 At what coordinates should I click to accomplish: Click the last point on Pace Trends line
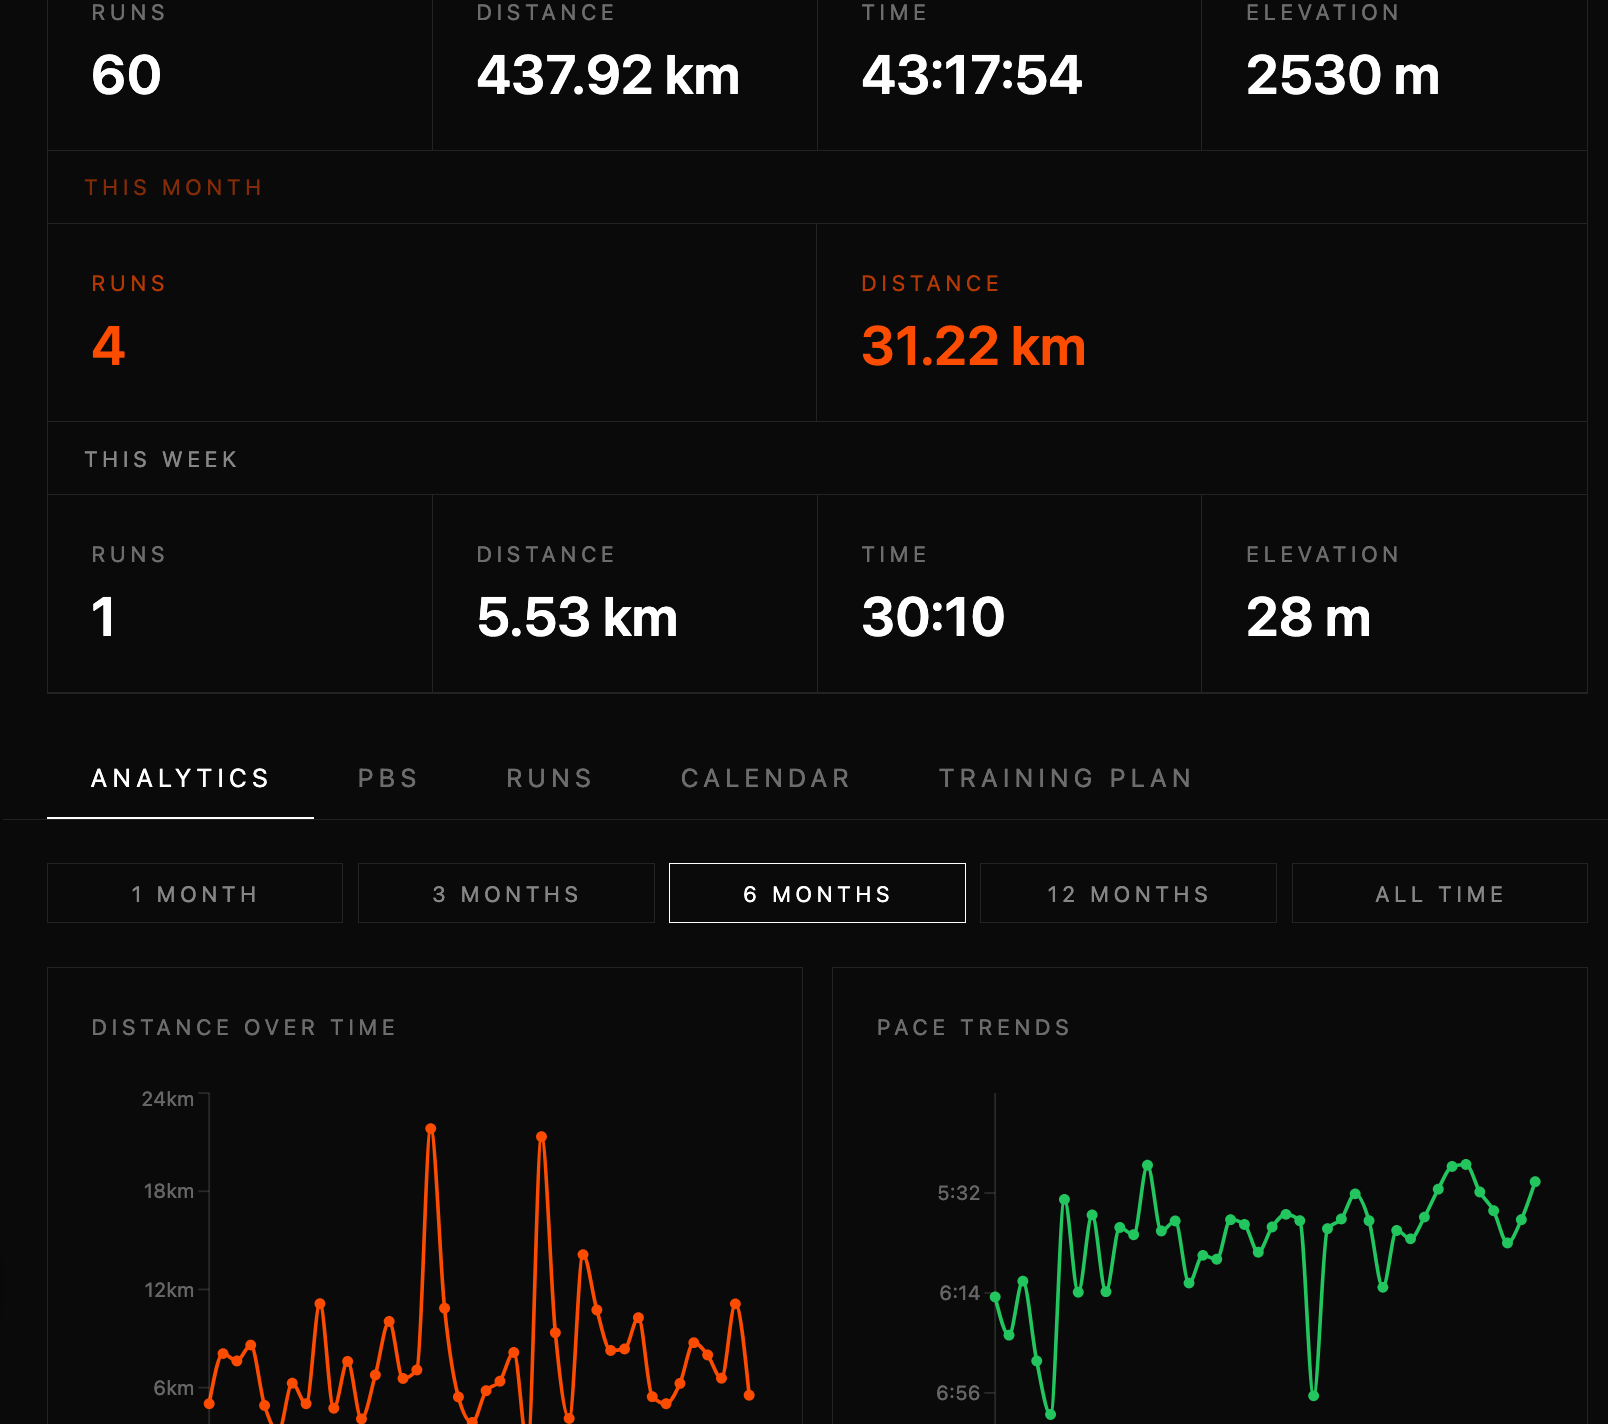[1535, 1182]
